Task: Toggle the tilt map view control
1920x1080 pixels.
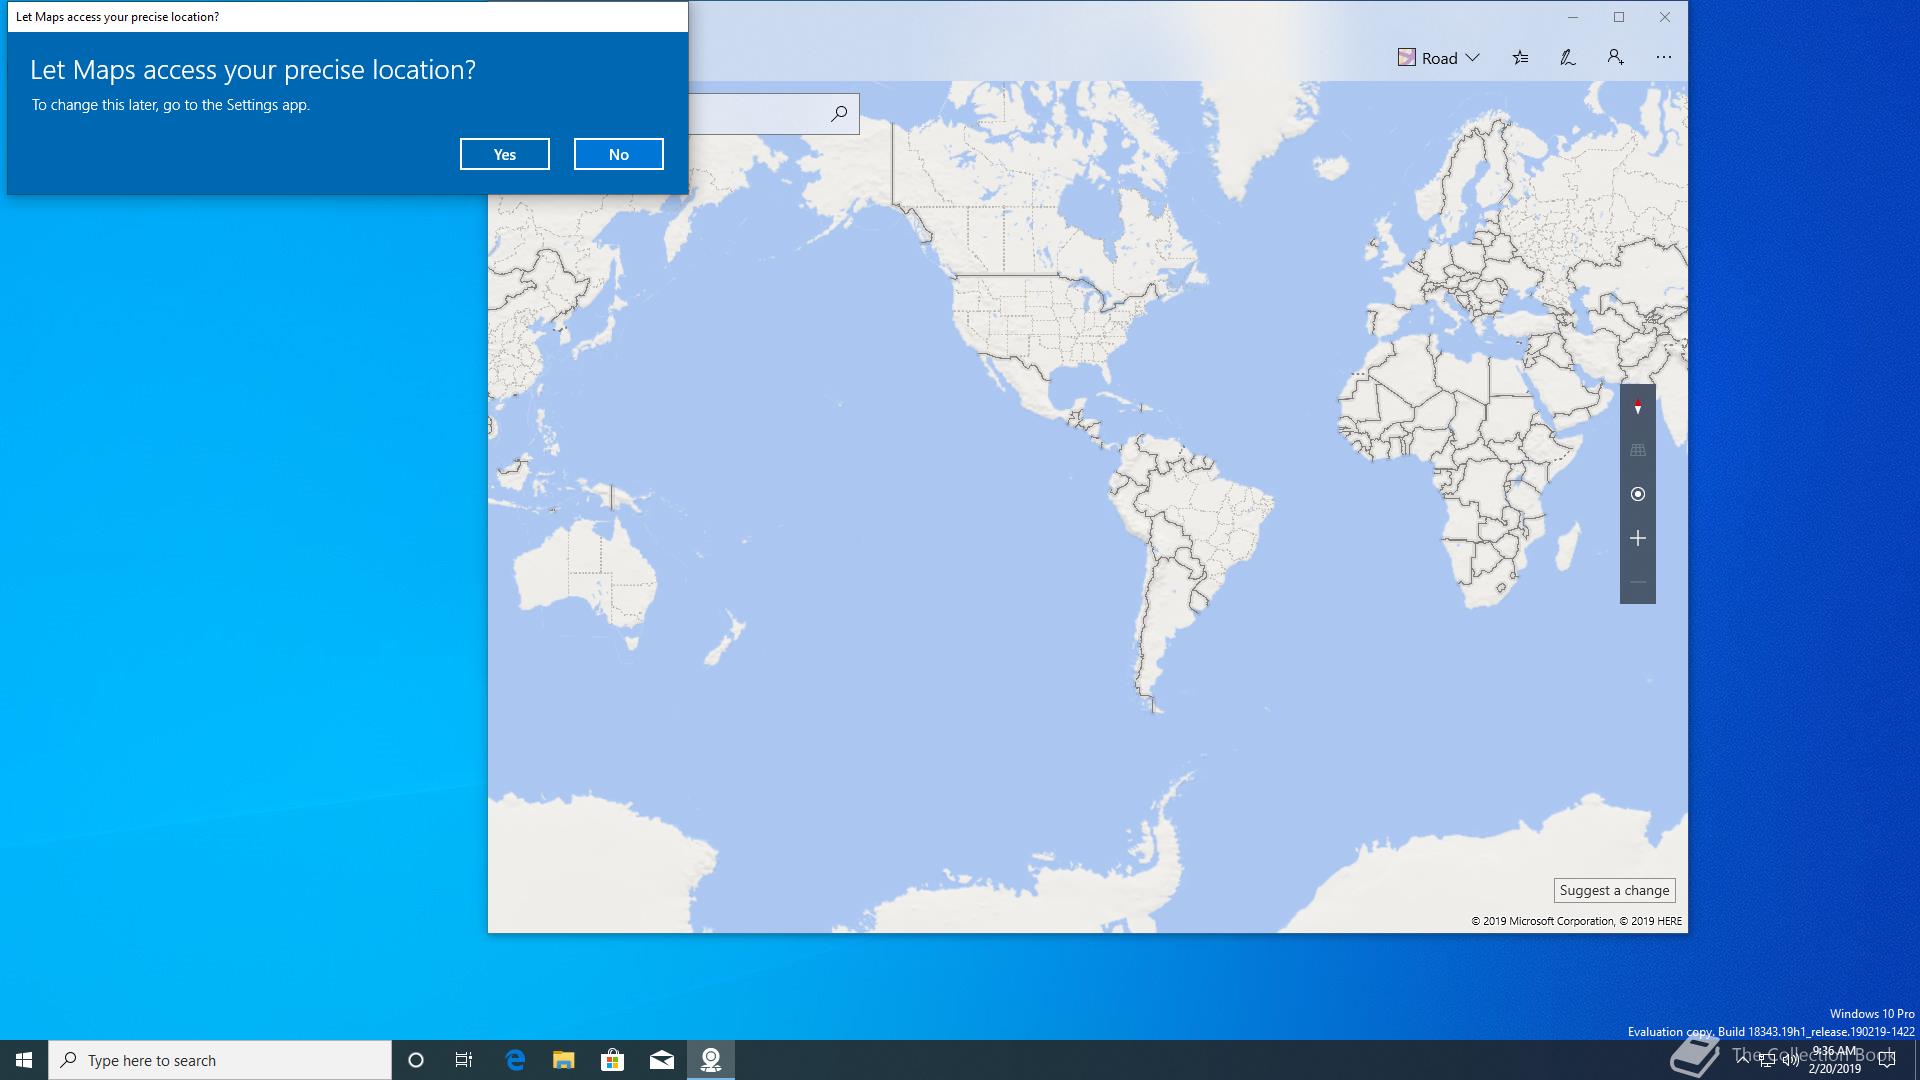Action: tap(1637, 450)
